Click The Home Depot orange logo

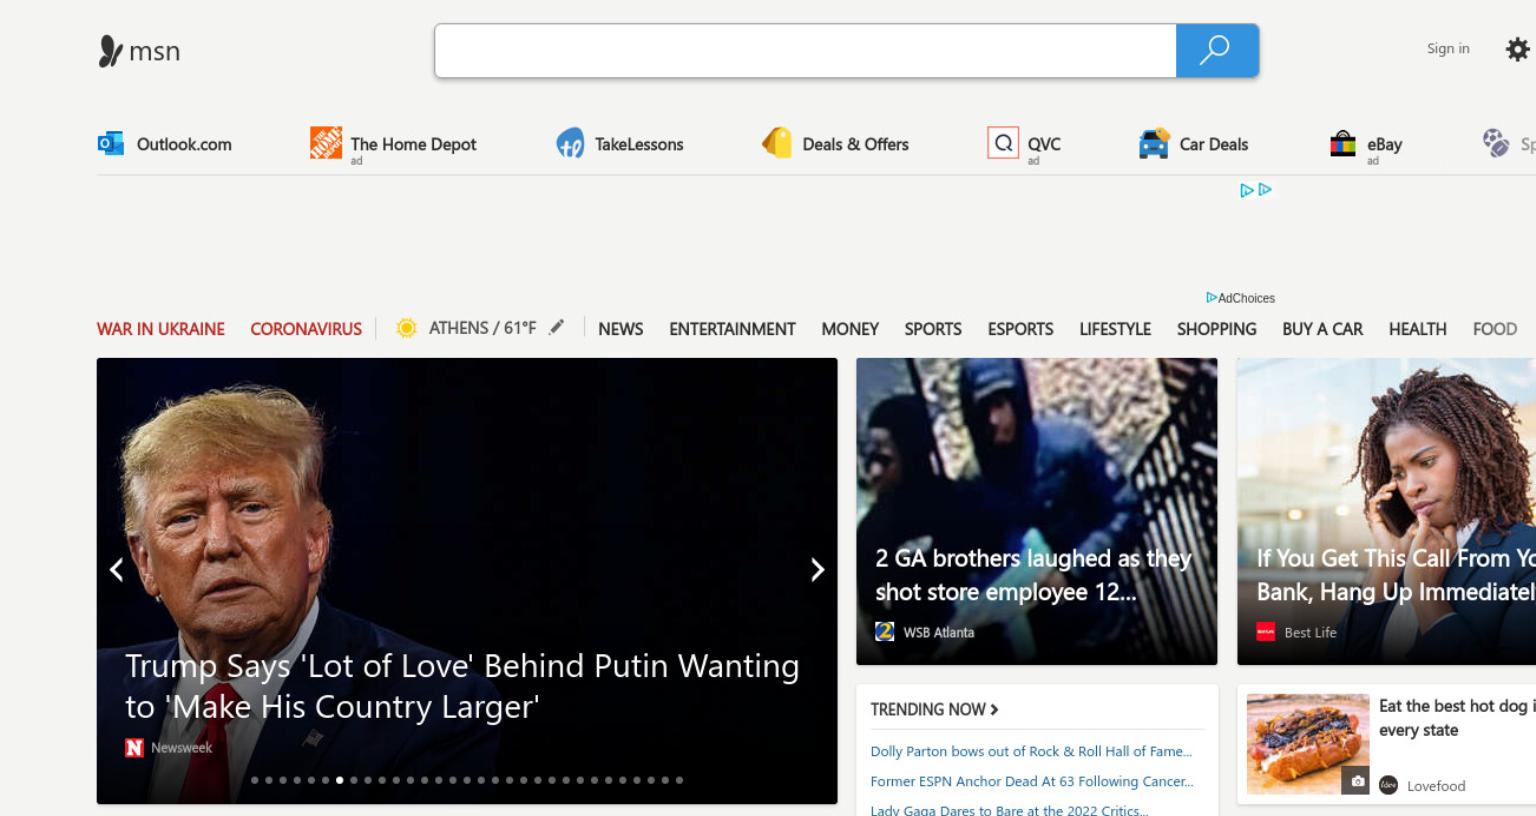click(x=326, y=144)
